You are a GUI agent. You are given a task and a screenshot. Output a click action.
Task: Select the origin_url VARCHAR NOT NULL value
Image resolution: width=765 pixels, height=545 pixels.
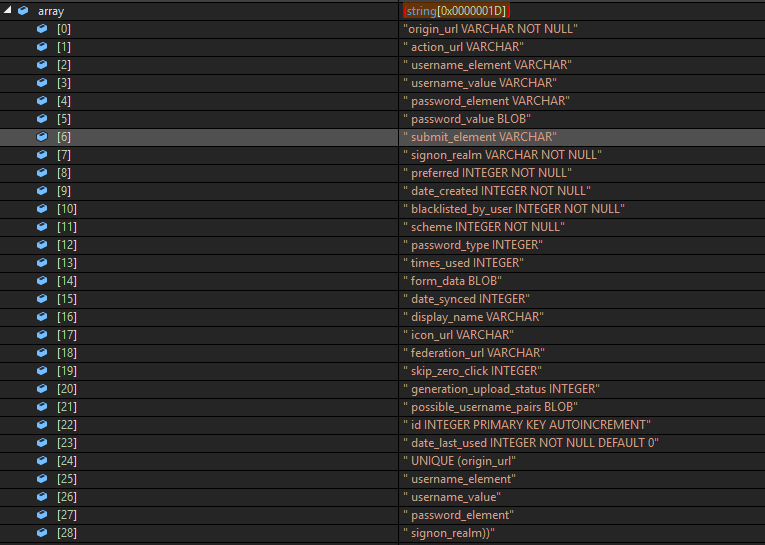(490, 28)
